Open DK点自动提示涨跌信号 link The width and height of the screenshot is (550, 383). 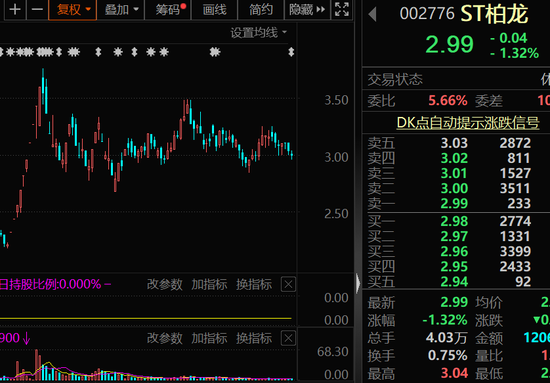click(x=468, y=123)
